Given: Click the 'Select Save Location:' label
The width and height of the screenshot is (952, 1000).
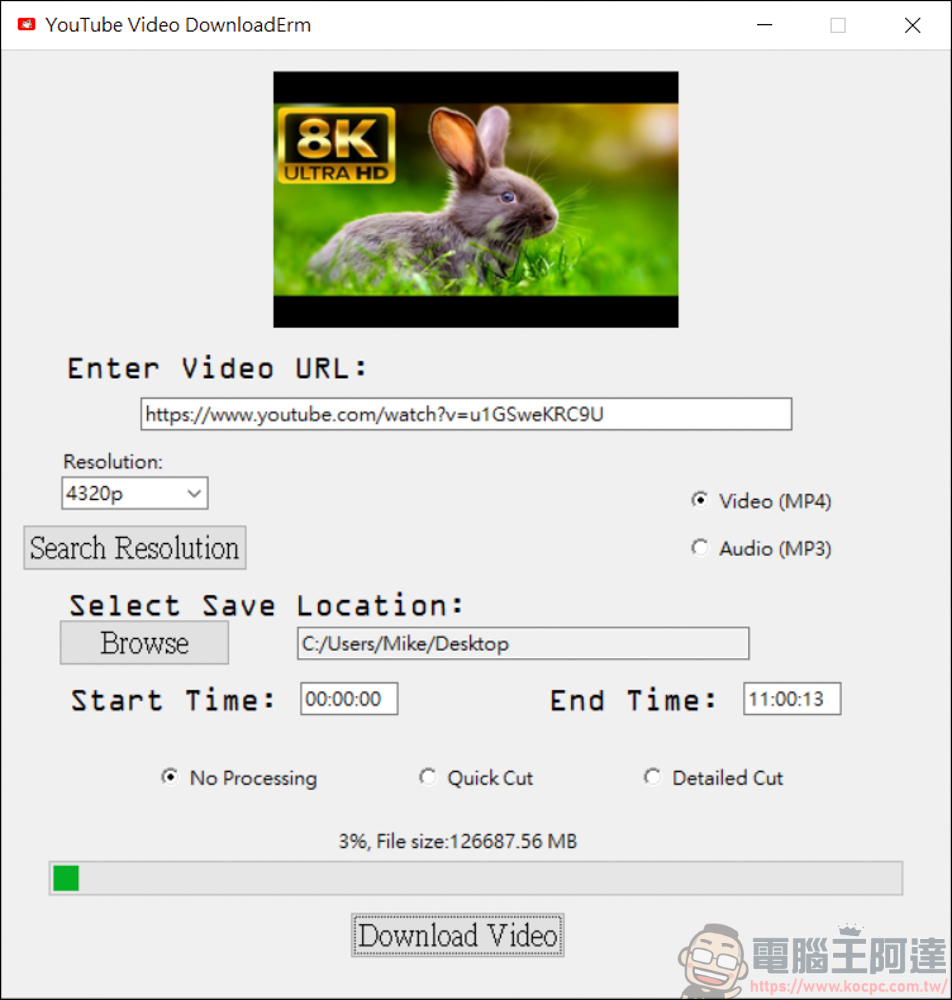Looking at the screenshot, I should [x=267, y=605].
